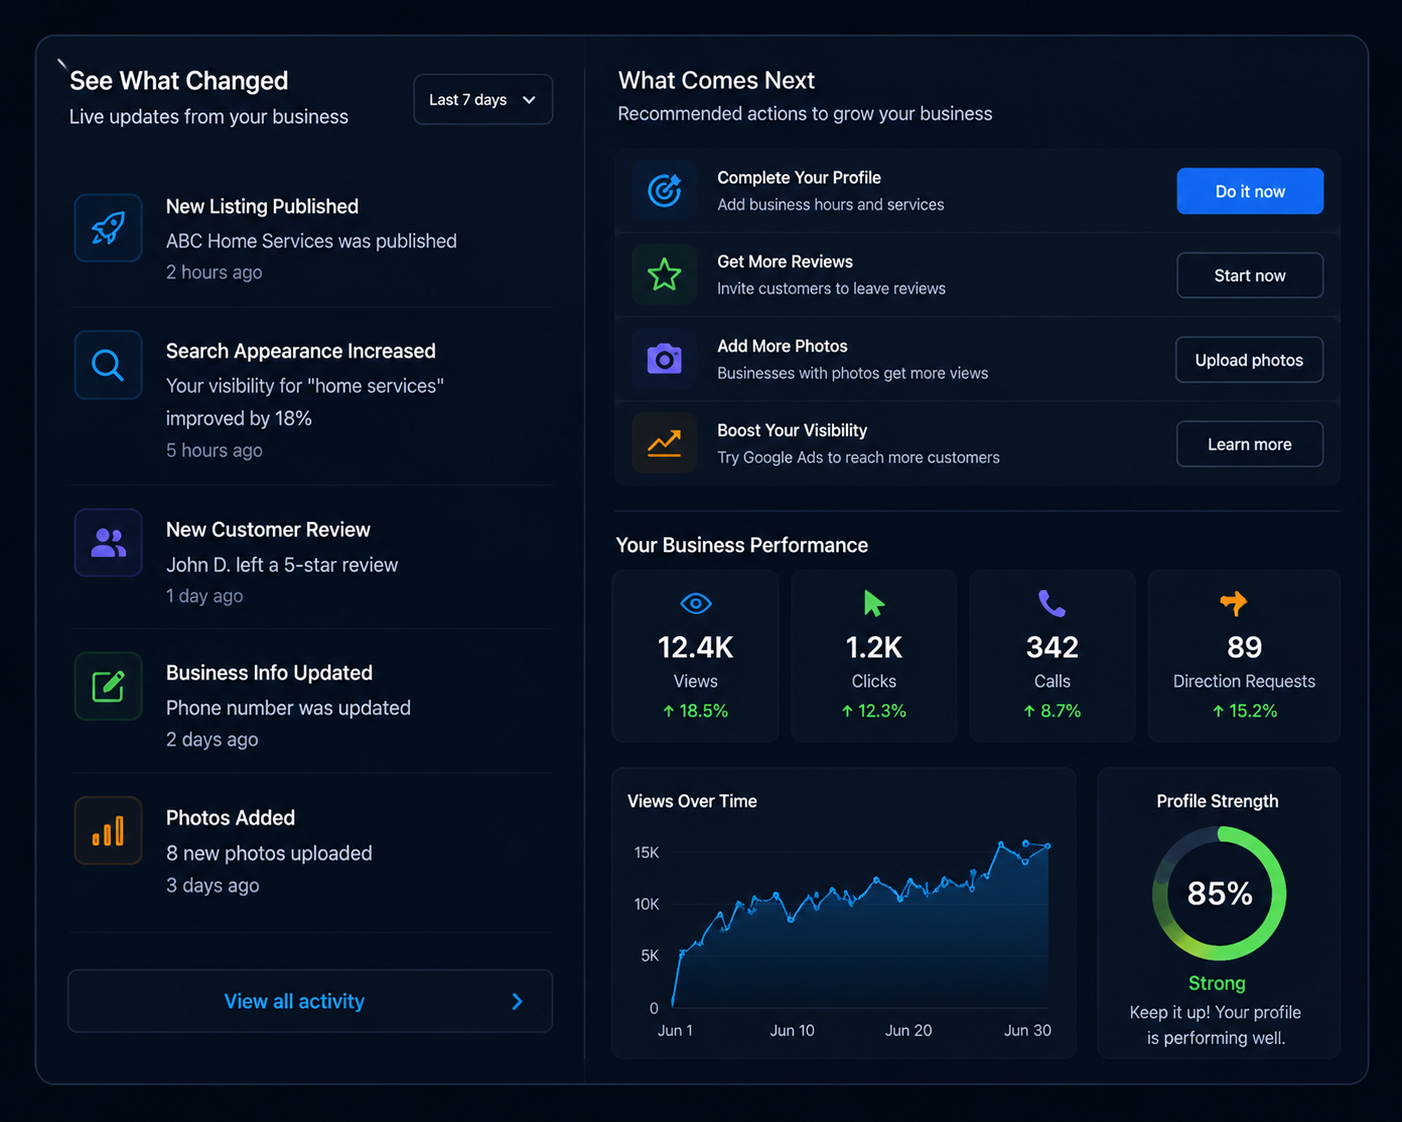Select the 342 Calls value

pos(1052,647)
